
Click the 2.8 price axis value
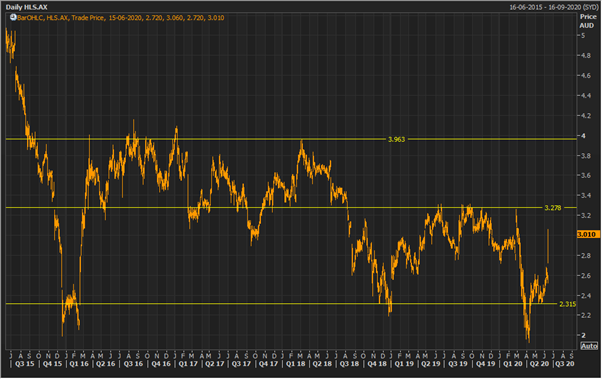coord(586,255)
